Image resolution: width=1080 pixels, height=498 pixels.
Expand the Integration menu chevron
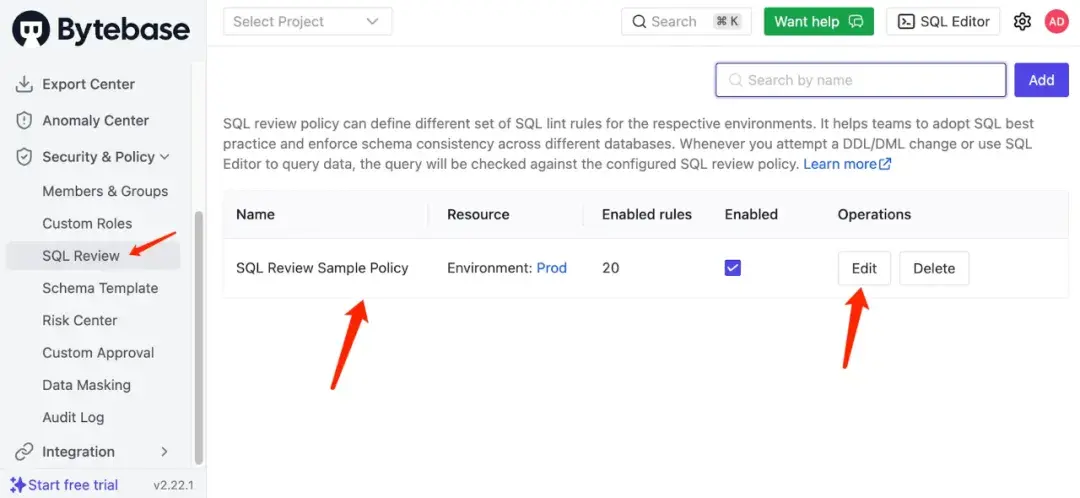[x=164, y=451]
